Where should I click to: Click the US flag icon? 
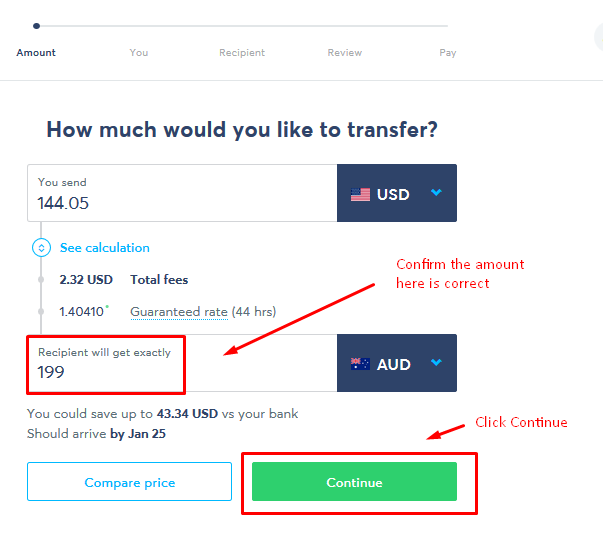360,194
